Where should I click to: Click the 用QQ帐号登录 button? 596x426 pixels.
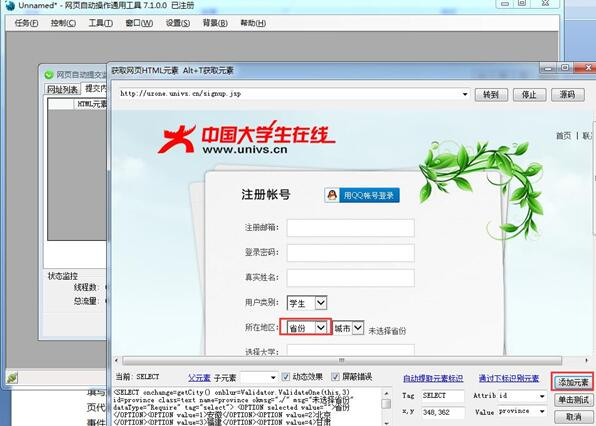362,195
